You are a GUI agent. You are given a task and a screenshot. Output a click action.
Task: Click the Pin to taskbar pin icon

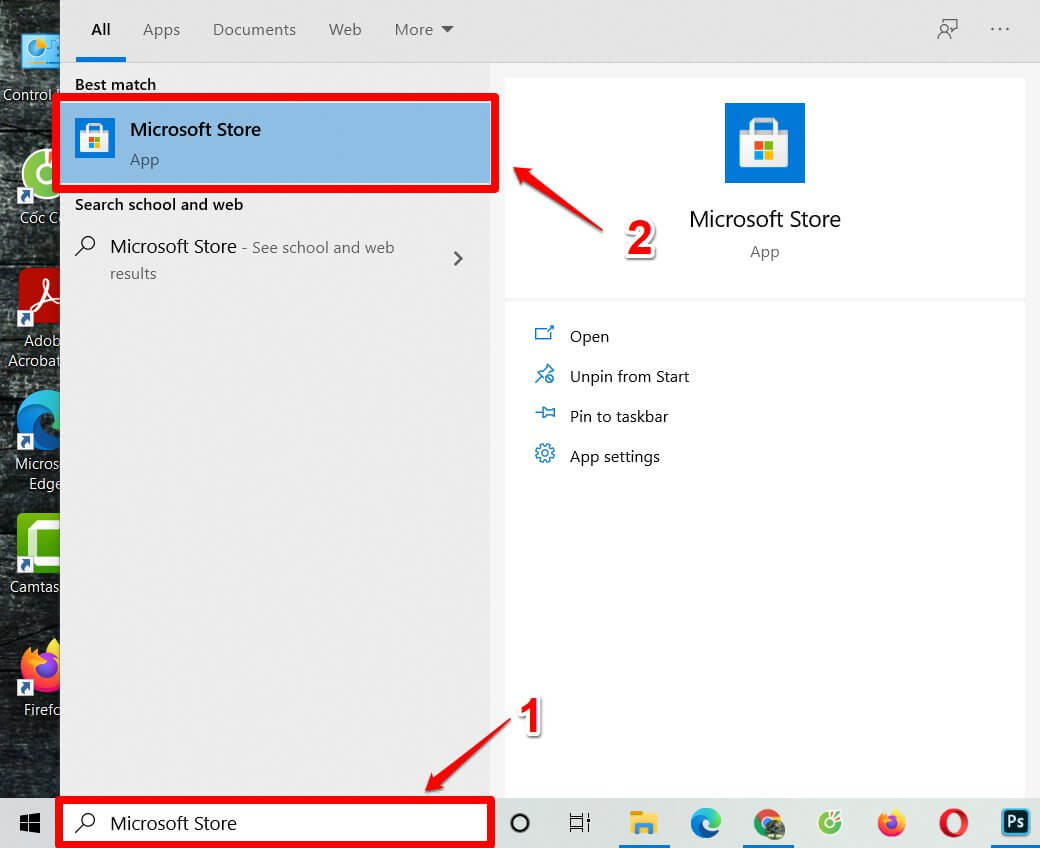click(x=545, y=413)
